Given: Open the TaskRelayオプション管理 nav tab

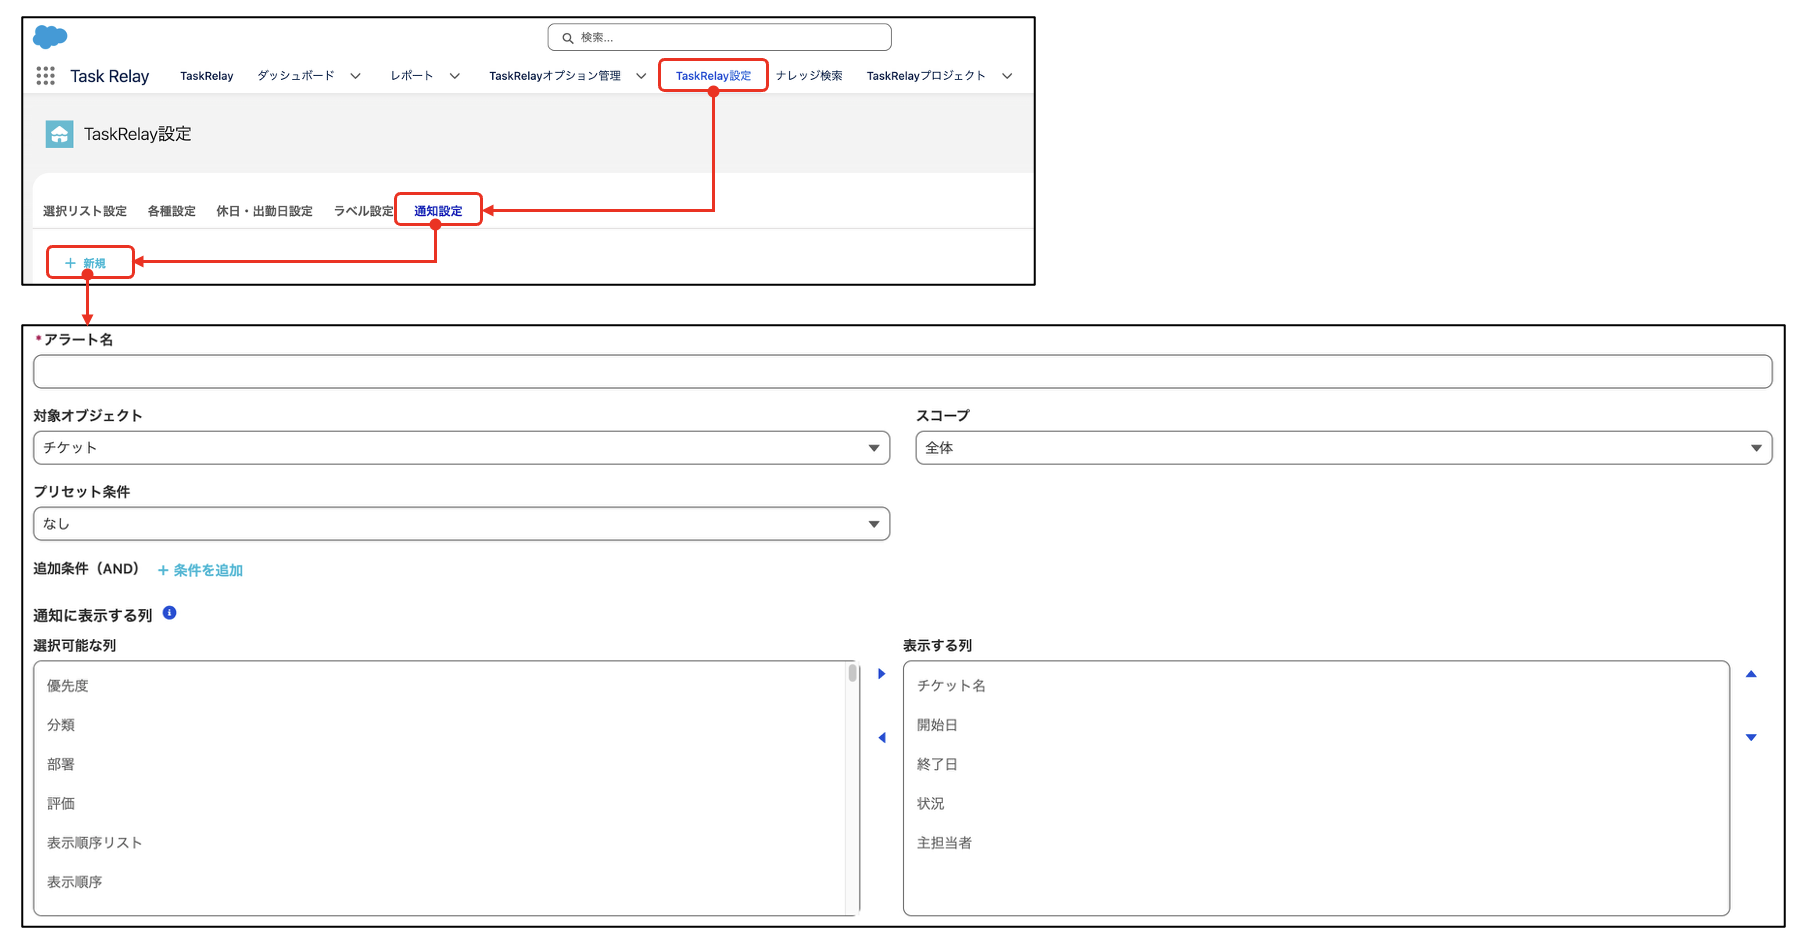Looking at the screenshot, I should pyautogui.click(x=555, y=76).
